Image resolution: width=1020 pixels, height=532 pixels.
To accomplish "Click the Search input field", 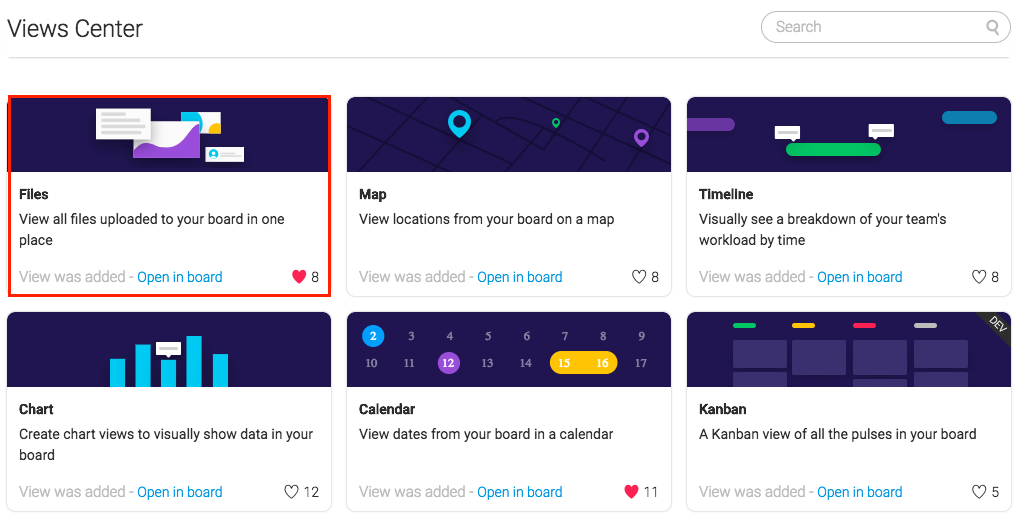I will (885, 27).
